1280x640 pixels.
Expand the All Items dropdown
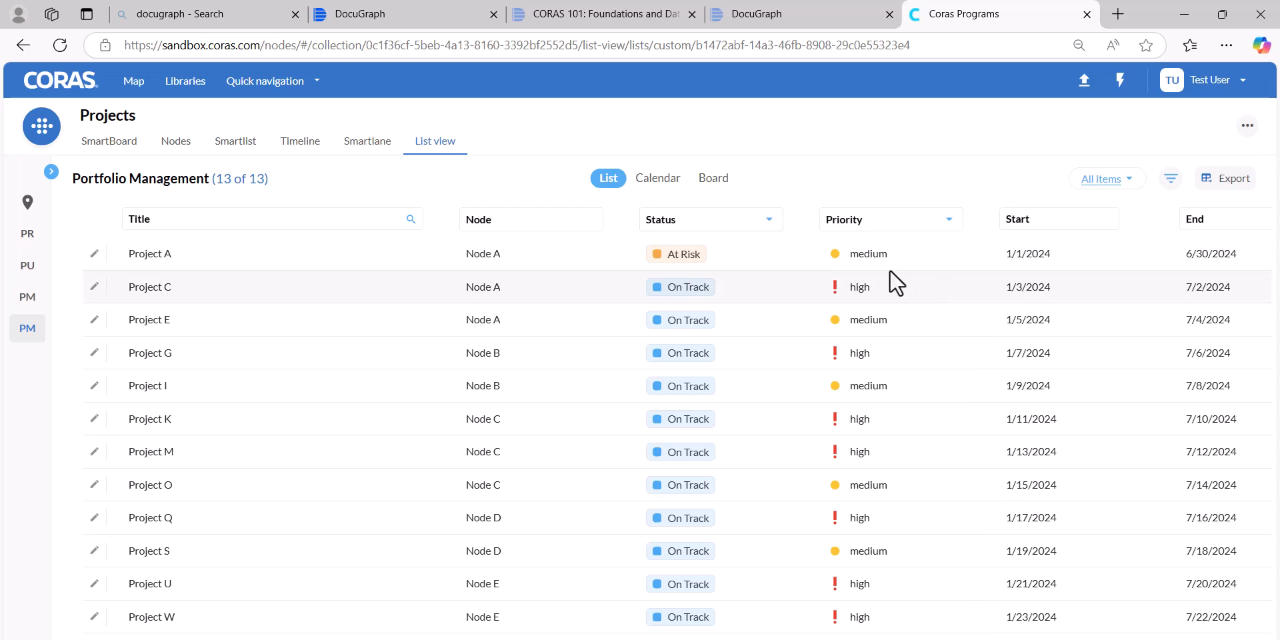pos(1107,179)
